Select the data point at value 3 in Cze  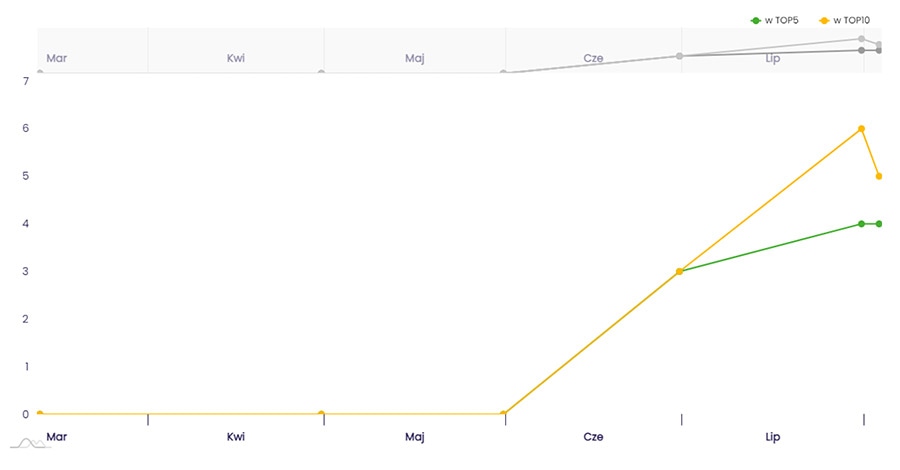(679, 271)
